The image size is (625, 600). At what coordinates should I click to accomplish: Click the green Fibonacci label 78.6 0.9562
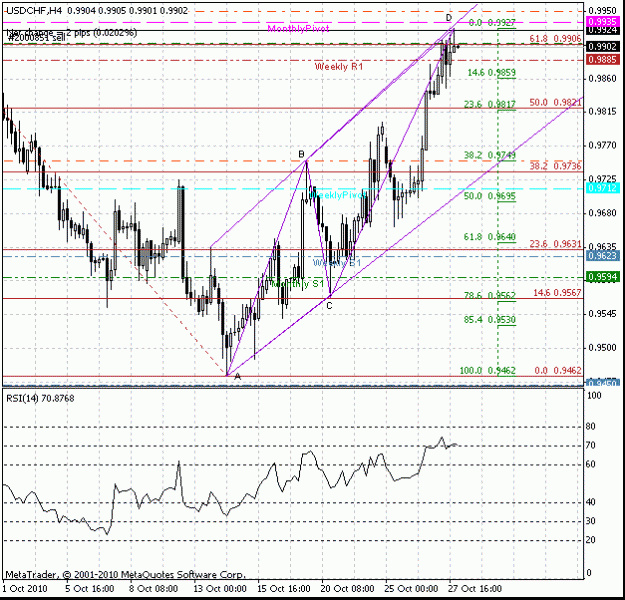490,295
